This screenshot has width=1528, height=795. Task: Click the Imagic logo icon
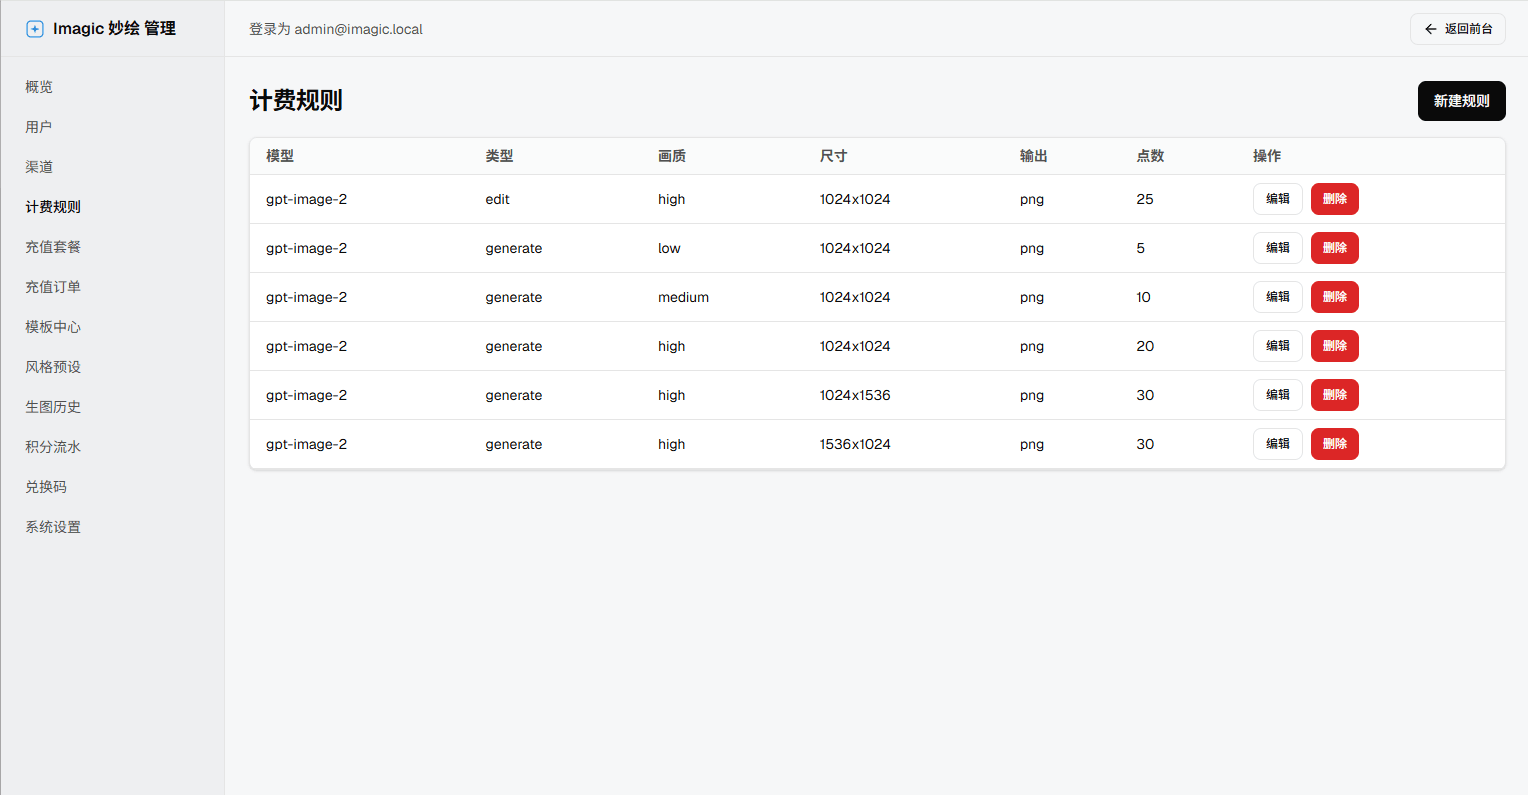point(35,29)
